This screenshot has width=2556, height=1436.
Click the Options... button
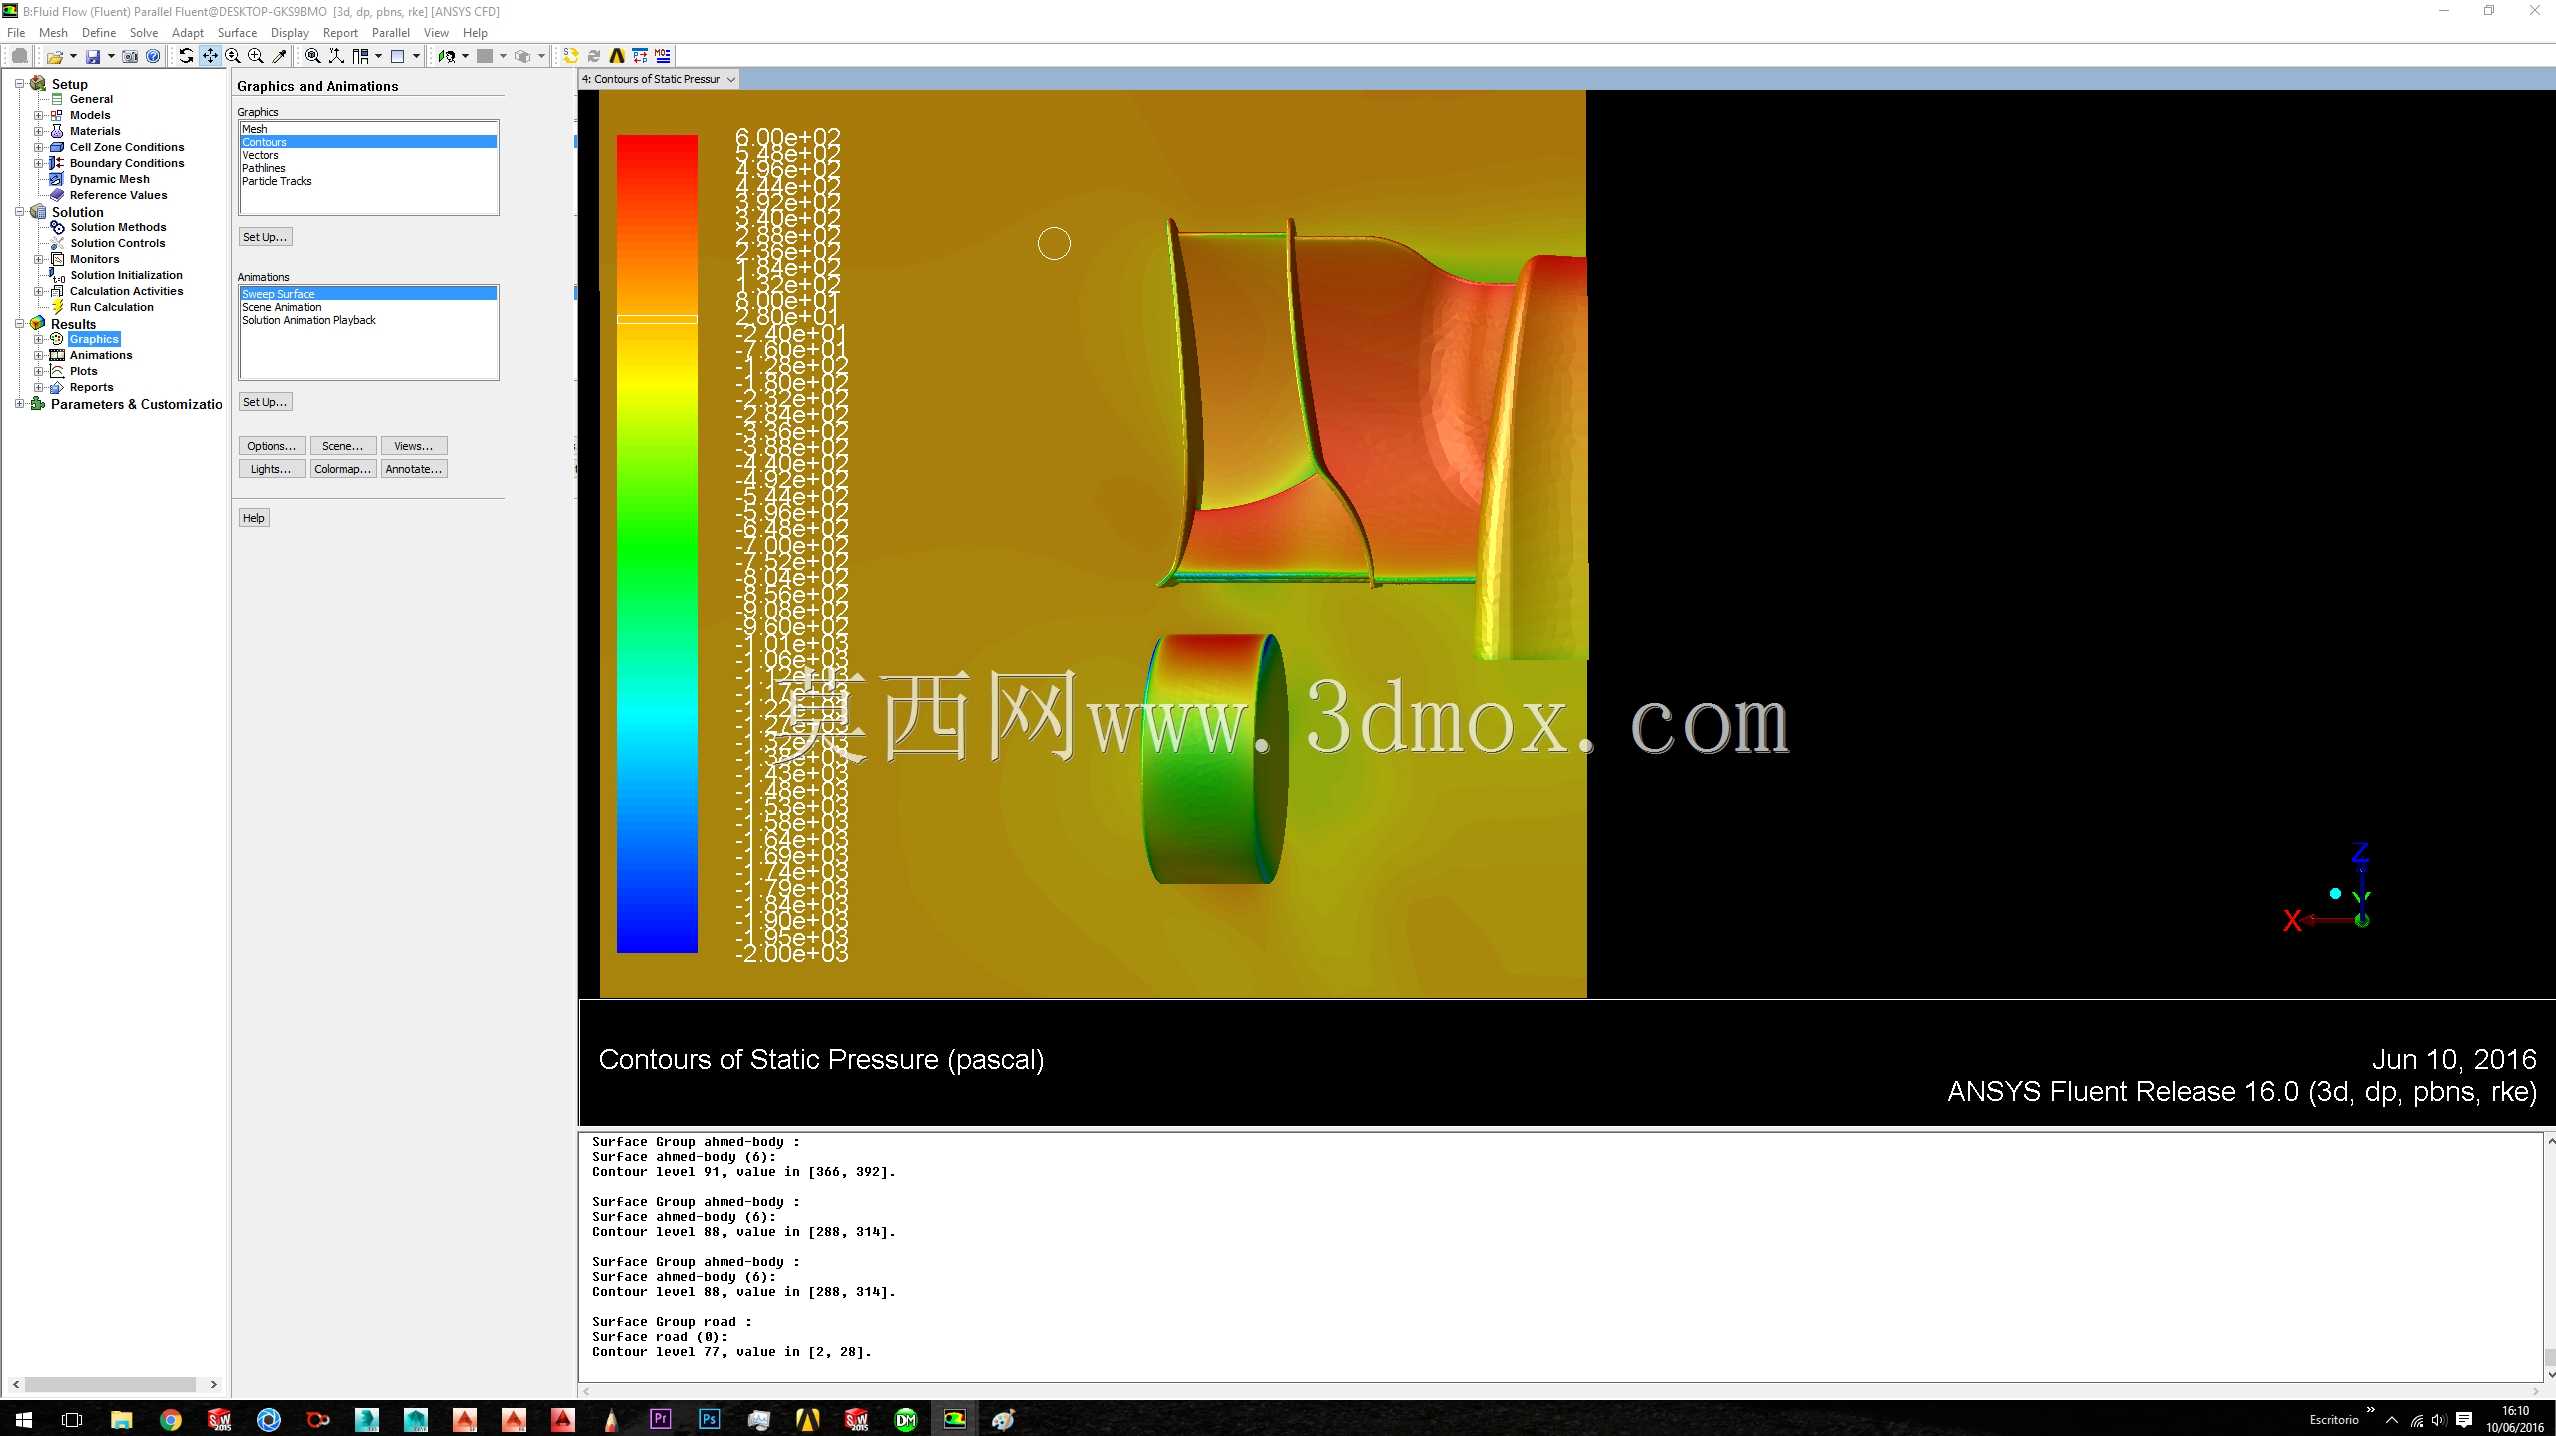click(x=272, y=446)
